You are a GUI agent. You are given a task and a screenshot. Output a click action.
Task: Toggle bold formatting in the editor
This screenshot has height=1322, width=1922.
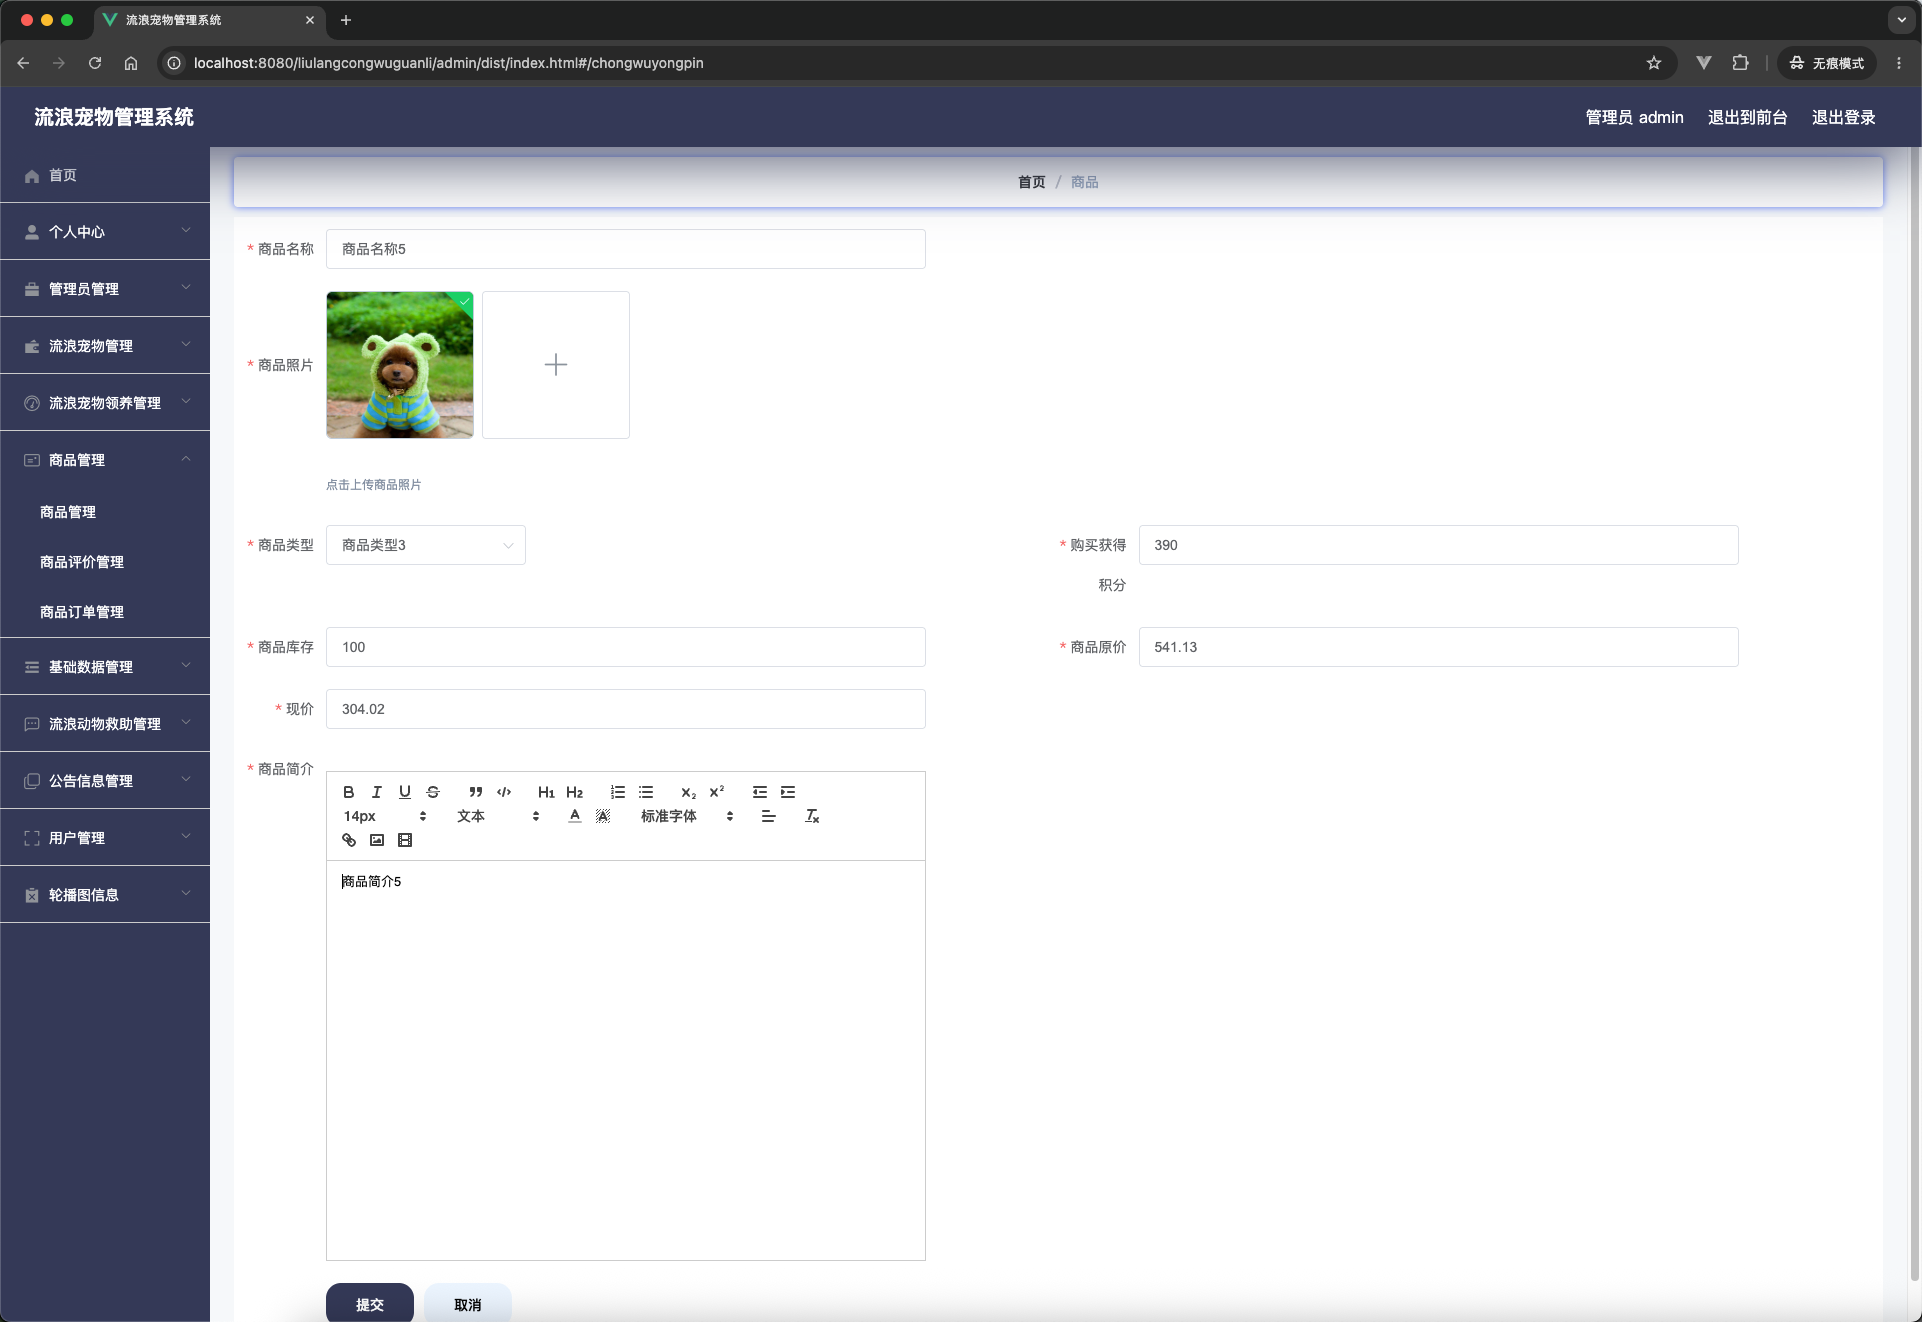pos(349,792)
